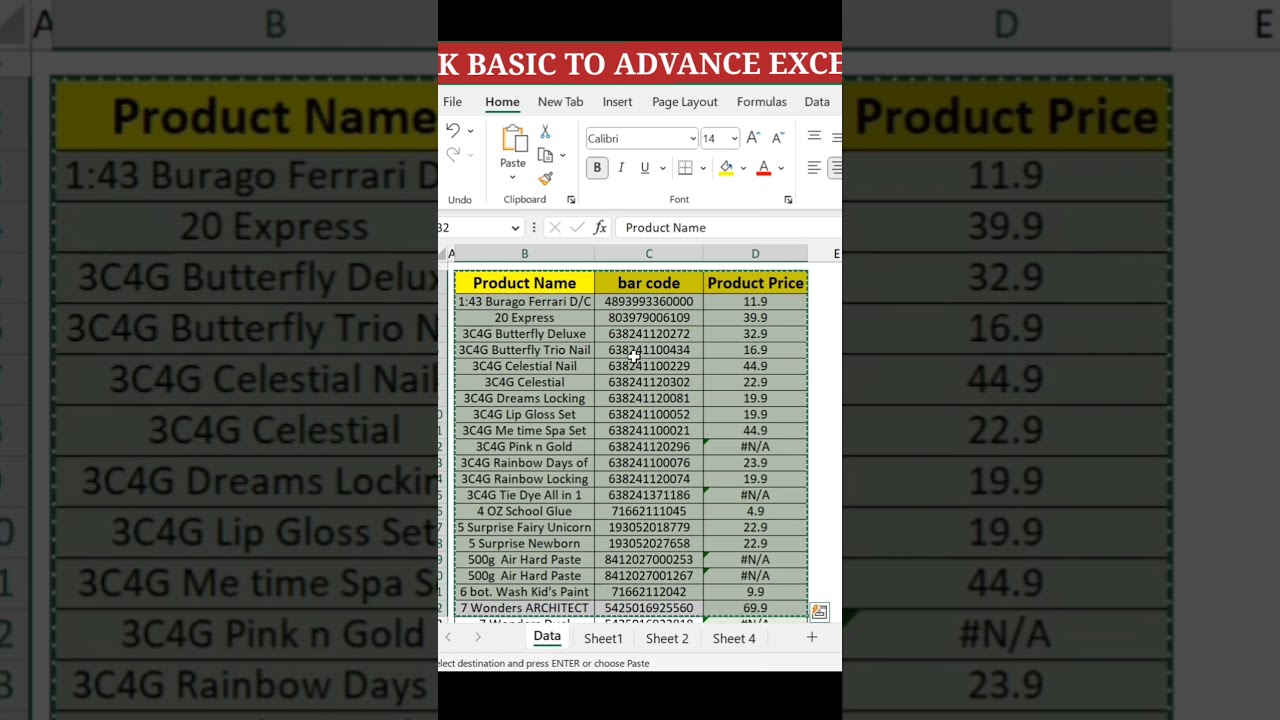Viewport: 1280px width, 720px height.
Task: Select the 20 Express cell
Action: click(x=525, y=318)
